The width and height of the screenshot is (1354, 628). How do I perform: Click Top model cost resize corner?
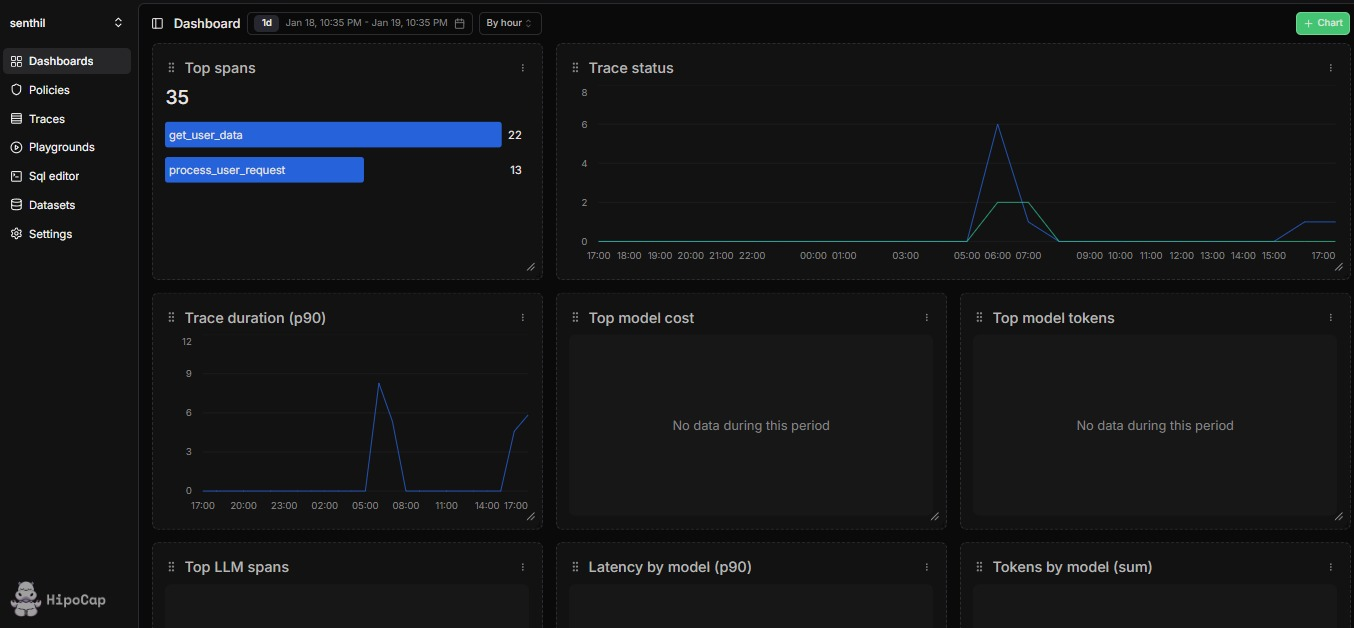(935, 517)
